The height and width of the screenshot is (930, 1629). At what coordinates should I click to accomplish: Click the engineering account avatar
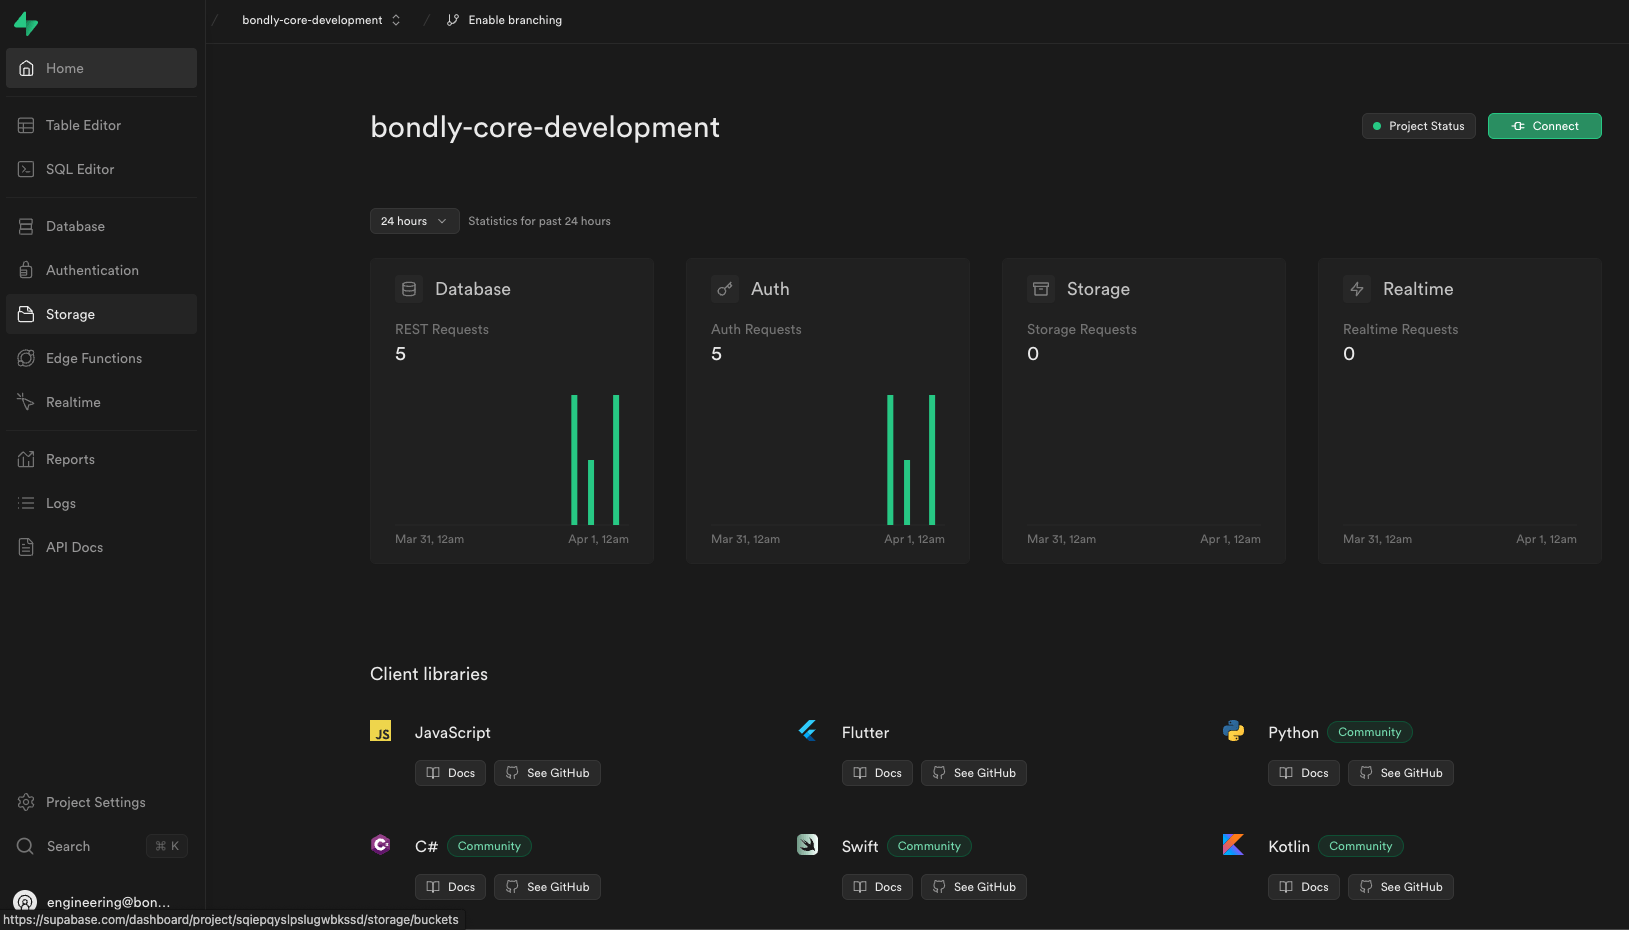point(25,902)
